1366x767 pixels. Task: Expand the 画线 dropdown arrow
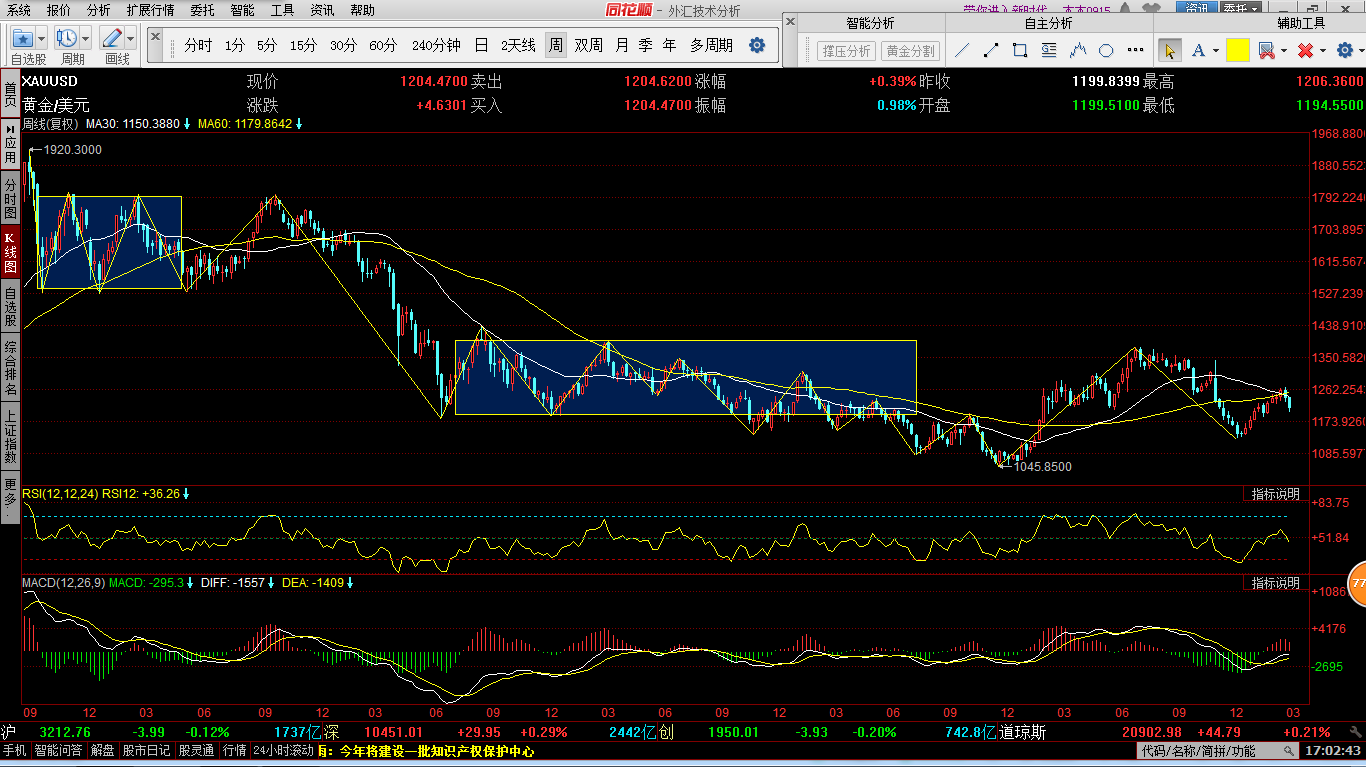[x=130, y=38]
